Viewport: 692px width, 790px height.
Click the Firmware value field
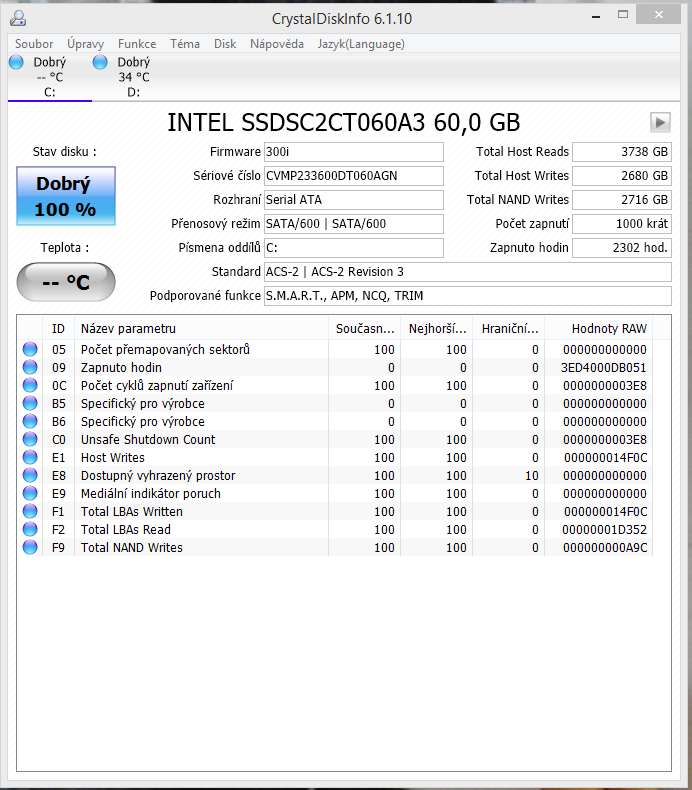[x=353, y=152]
